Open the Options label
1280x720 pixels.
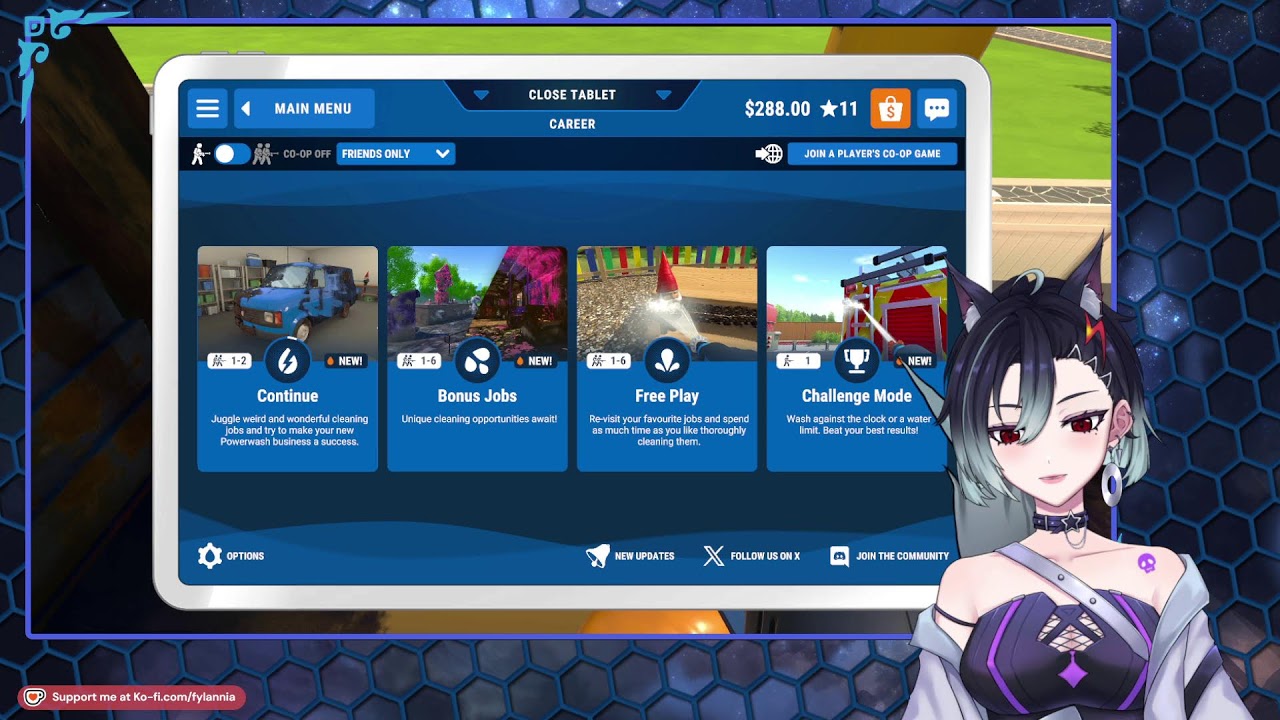pyautogui.click(x=245, y=556)
